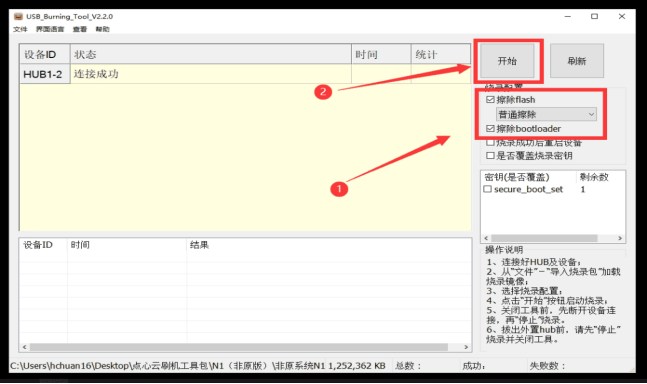Enable 烧录成功后重启设备 checkbox
Screen dimensions: 647x384
[x=490, y=143]
